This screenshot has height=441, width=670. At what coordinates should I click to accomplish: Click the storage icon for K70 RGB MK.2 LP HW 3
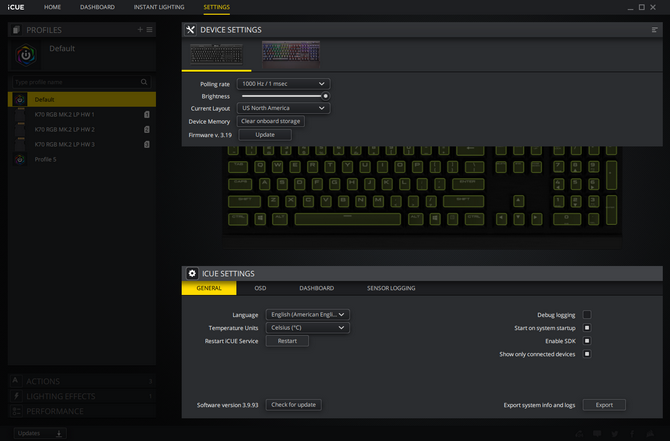(147, 144)
